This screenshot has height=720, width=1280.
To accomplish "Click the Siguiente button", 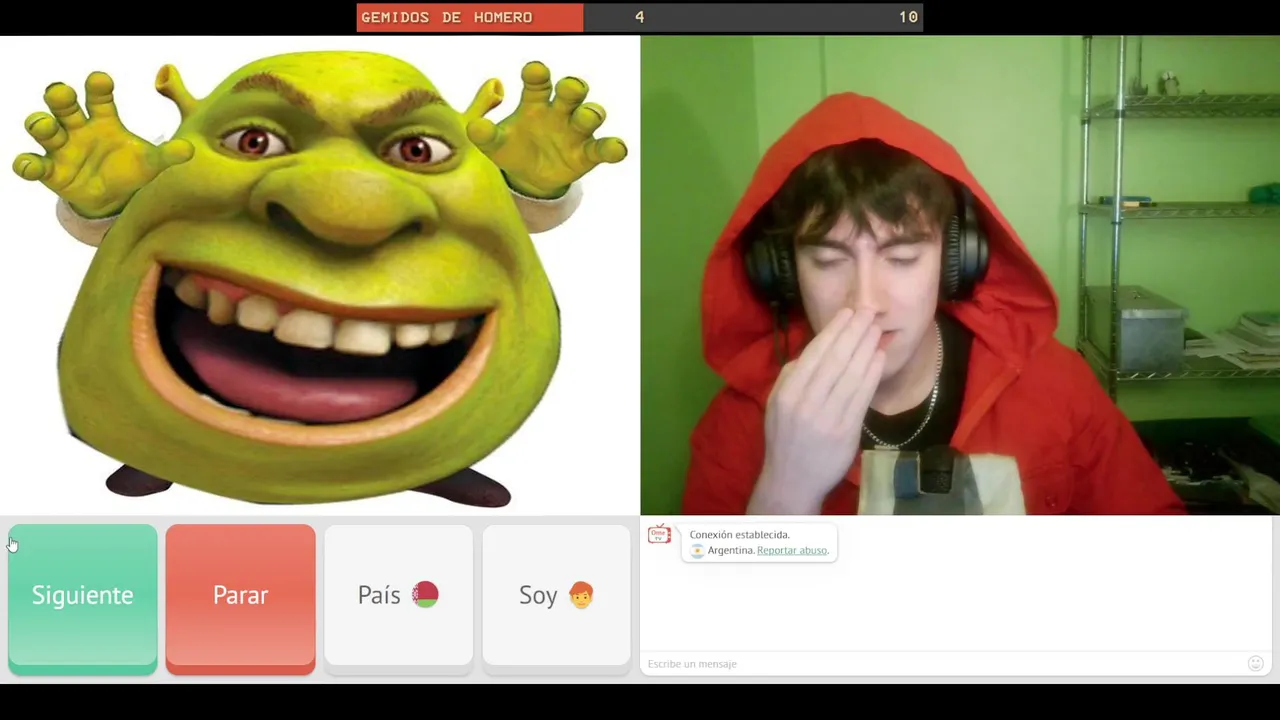I will point(83,599).
